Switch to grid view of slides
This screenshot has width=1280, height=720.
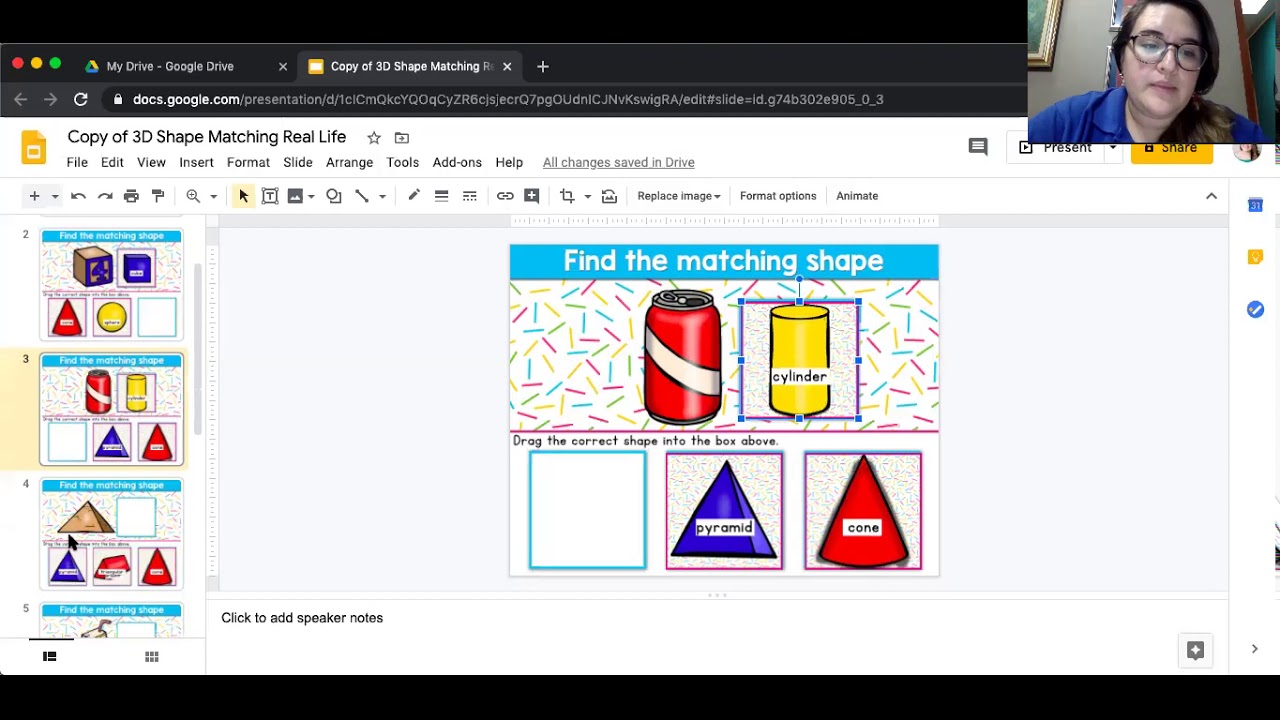[152, 657]
